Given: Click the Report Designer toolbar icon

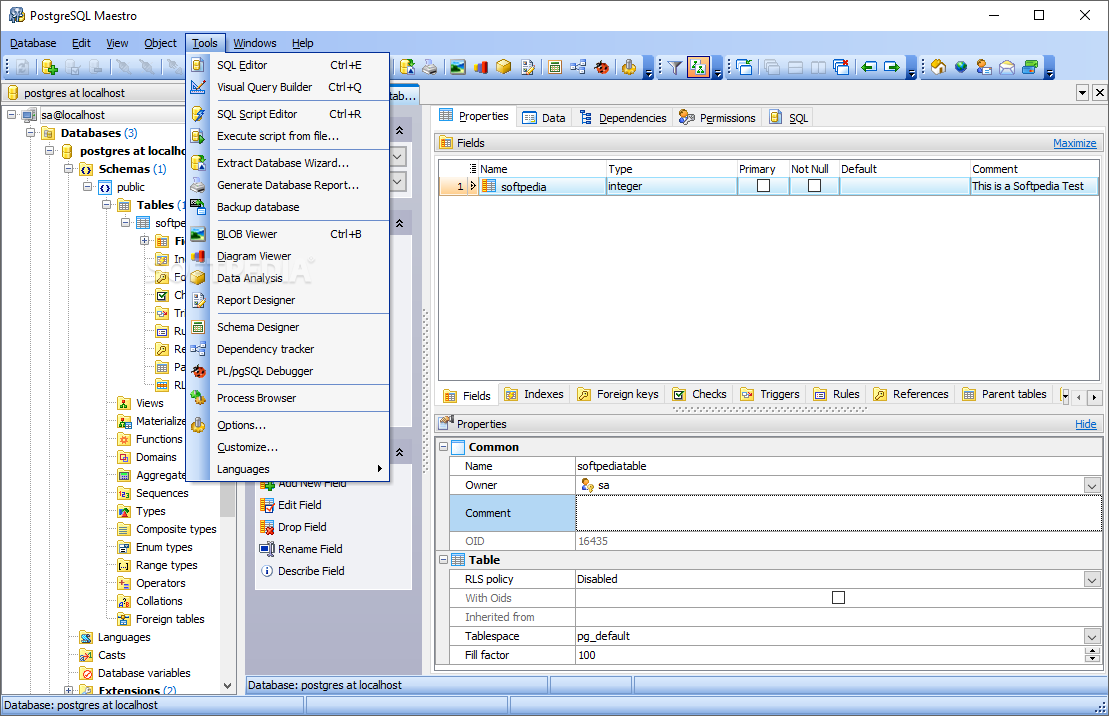Looking at the screenshot, I should point(528,67).
